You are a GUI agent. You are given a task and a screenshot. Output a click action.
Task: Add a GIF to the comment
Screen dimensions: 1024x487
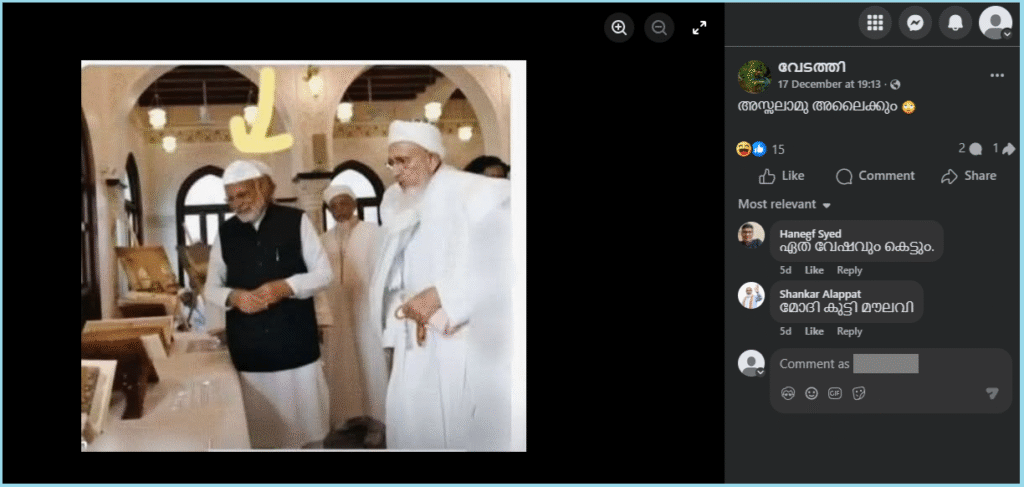(835, 393)
